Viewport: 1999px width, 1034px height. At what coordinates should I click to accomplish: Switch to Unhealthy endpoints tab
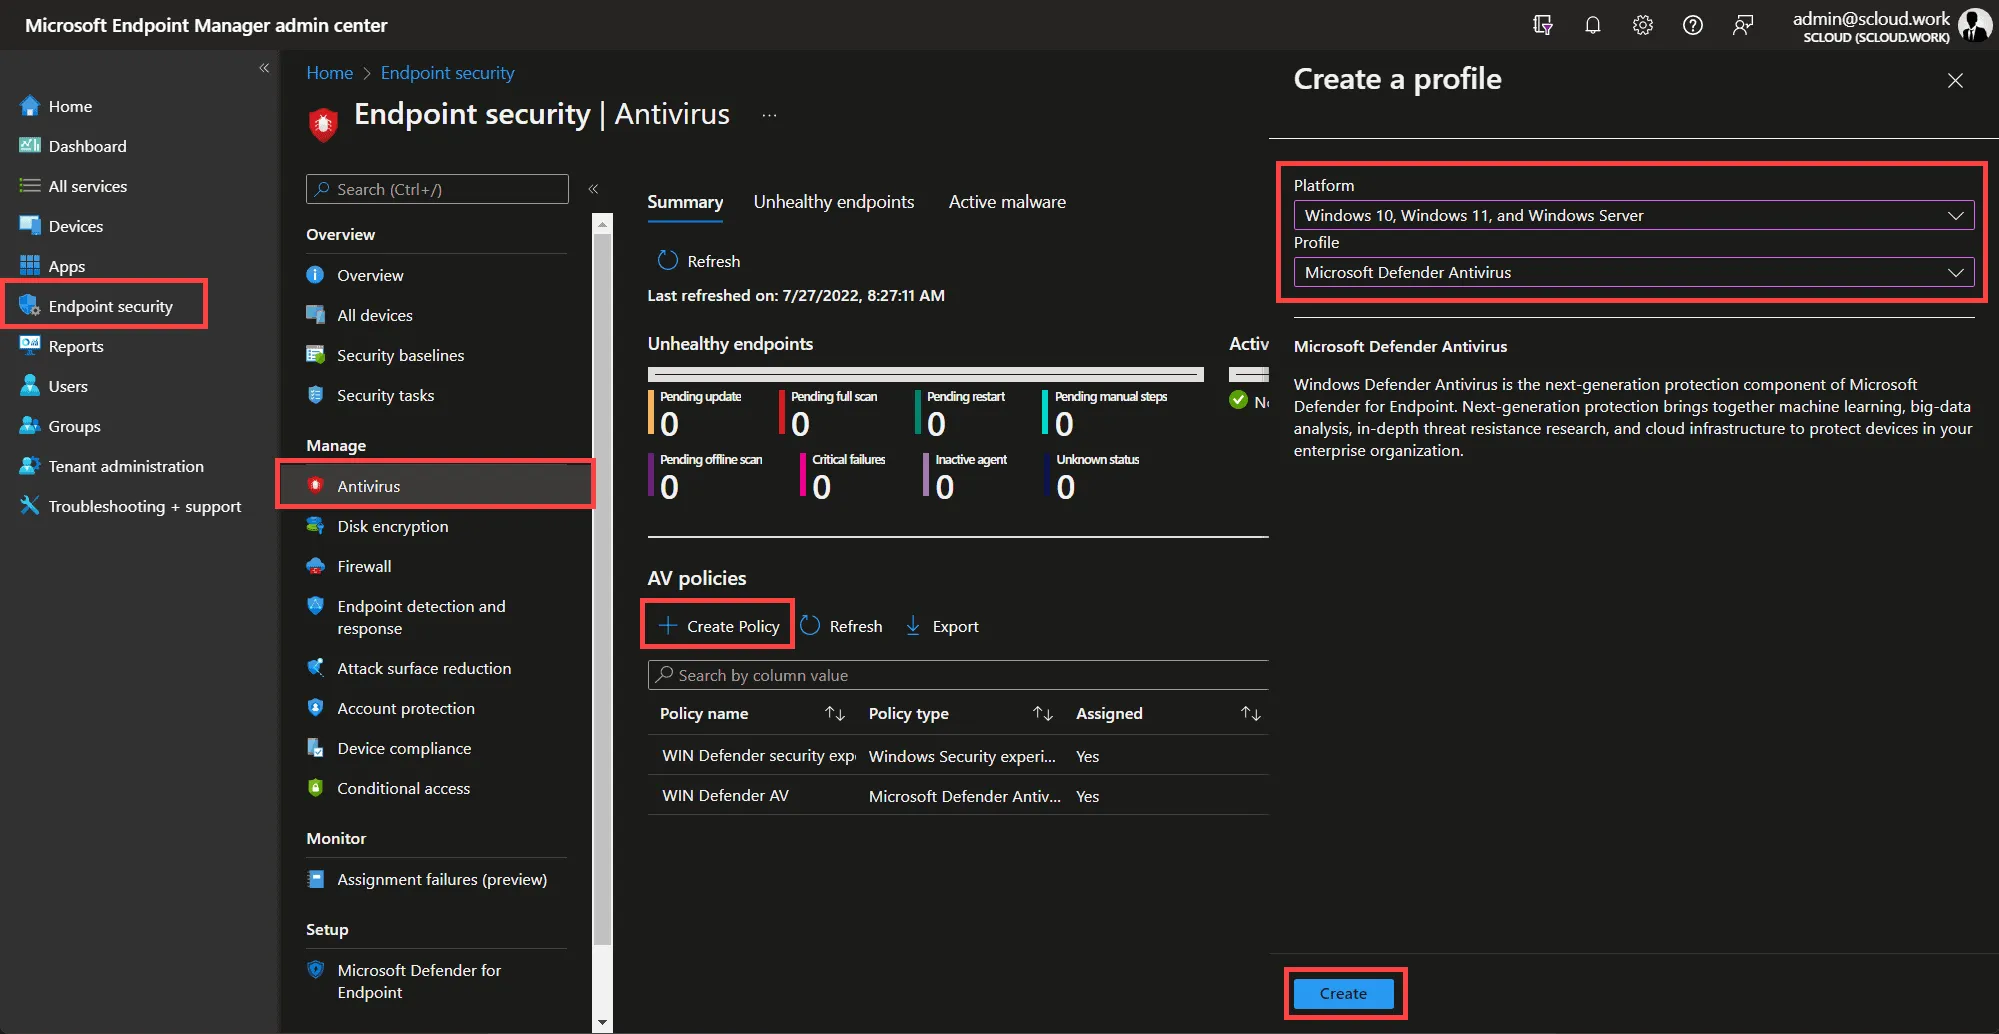pyautogui.click(x=834, y=202)
